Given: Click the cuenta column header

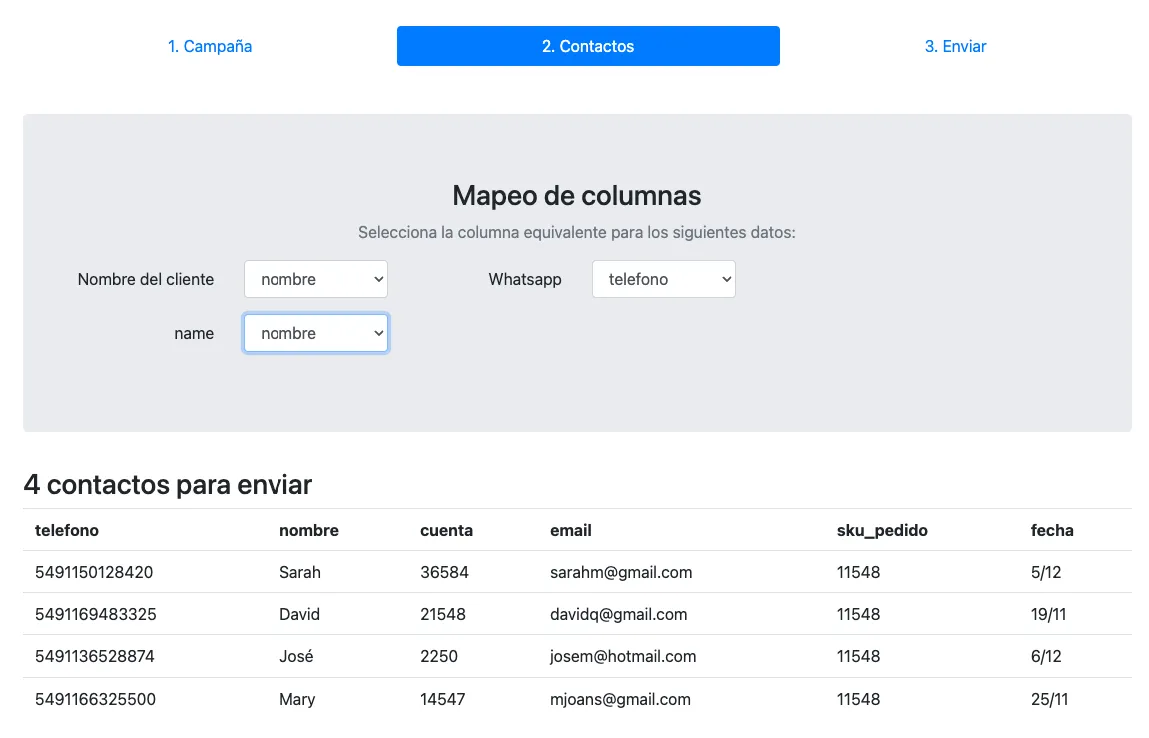Looking at the screenshot, I should tap(446, 531).
